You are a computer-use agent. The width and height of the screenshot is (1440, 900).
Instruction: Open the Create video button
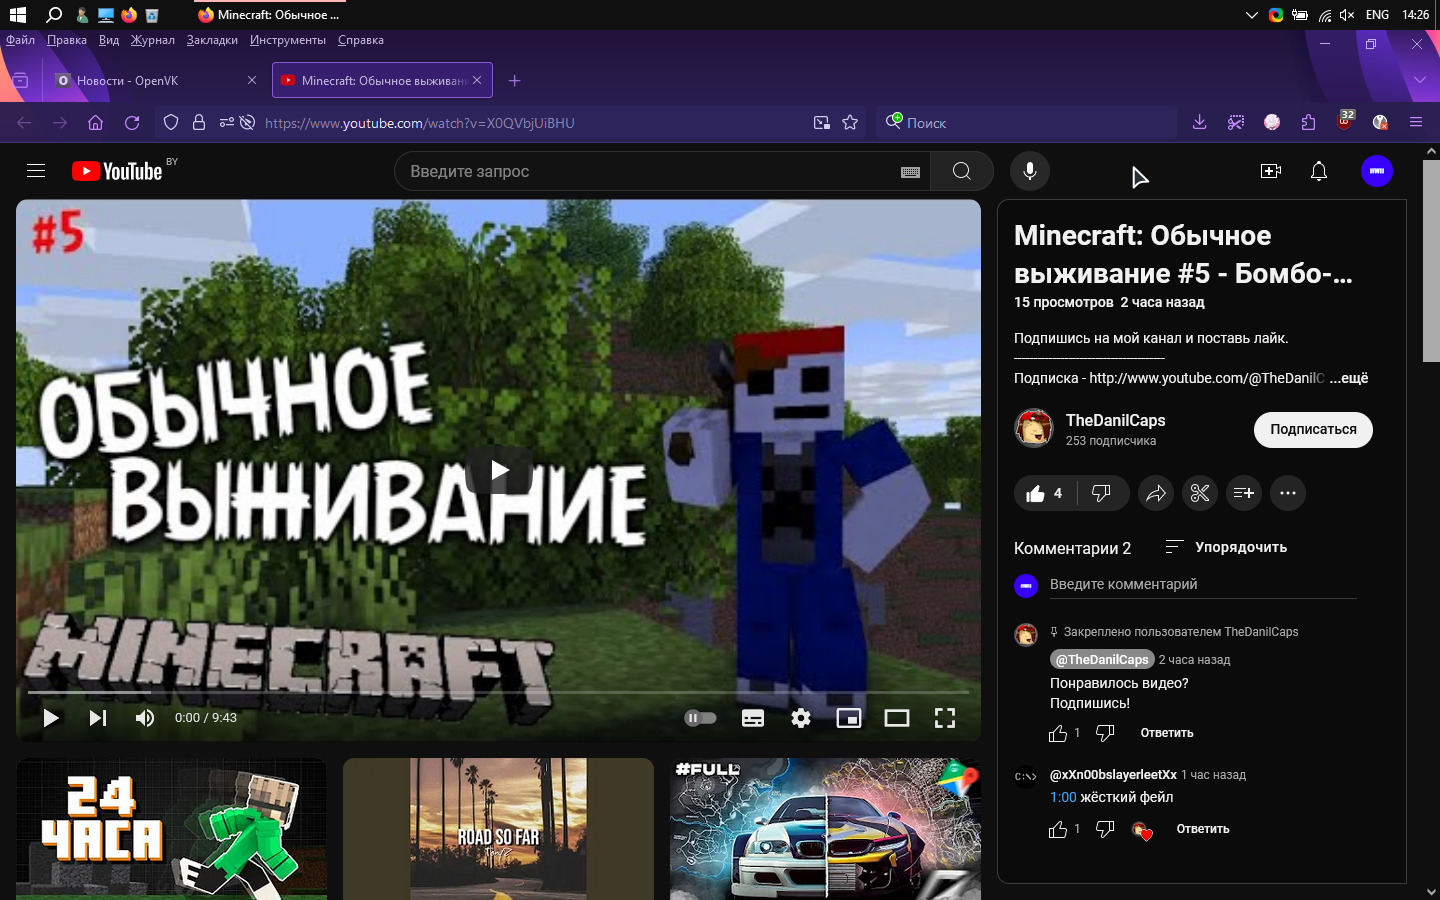[x=1271, y=171]
